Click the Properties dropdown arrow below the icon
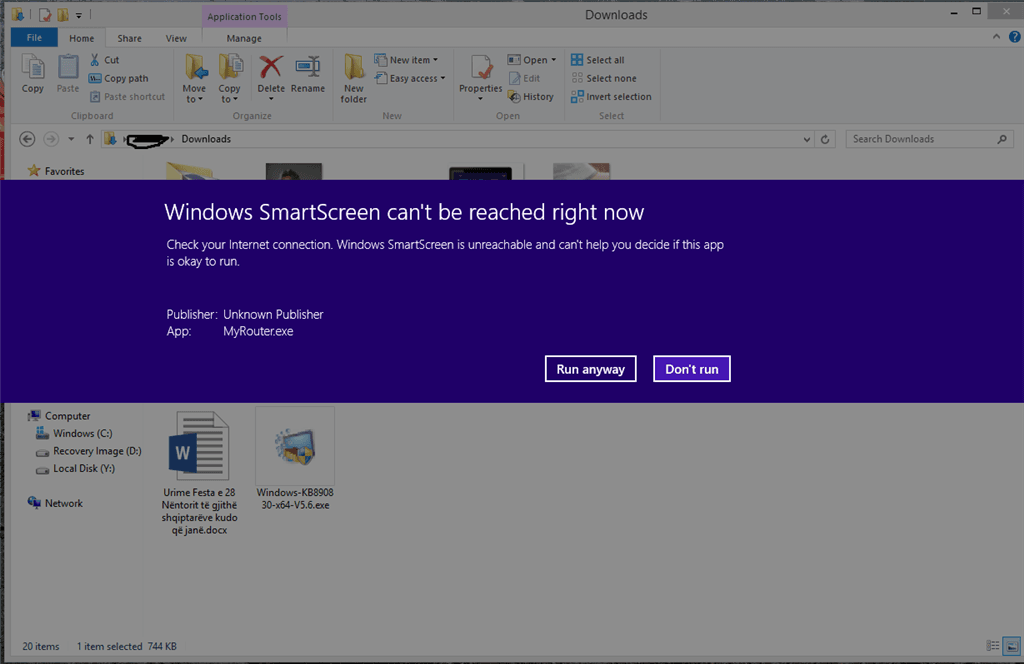This screenshot has height=664, width=1024. pyautogui.click(x=480, y=99)
